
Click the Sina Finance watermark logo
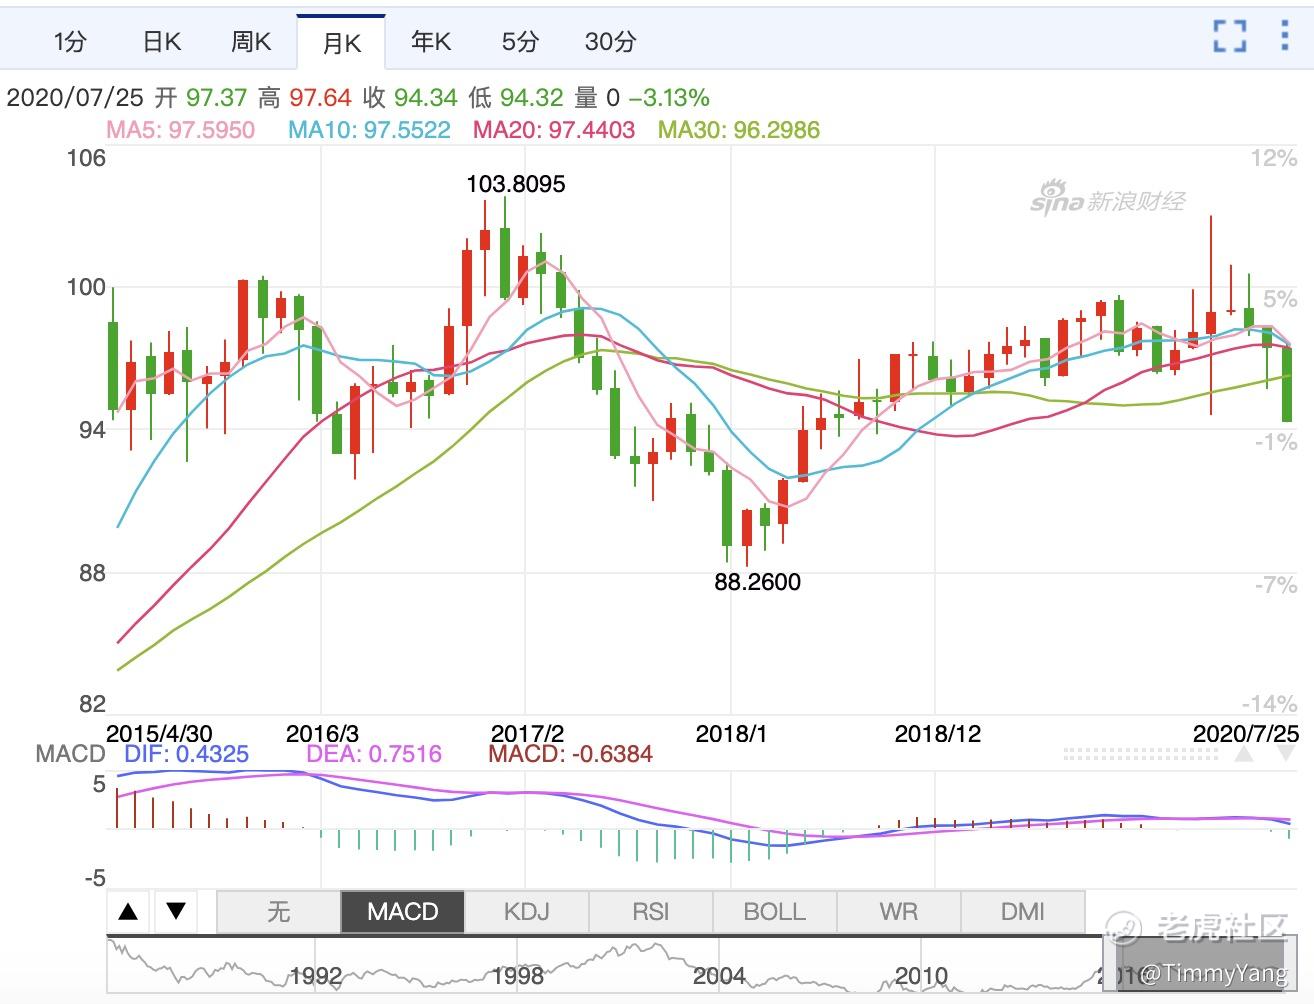1107,198
